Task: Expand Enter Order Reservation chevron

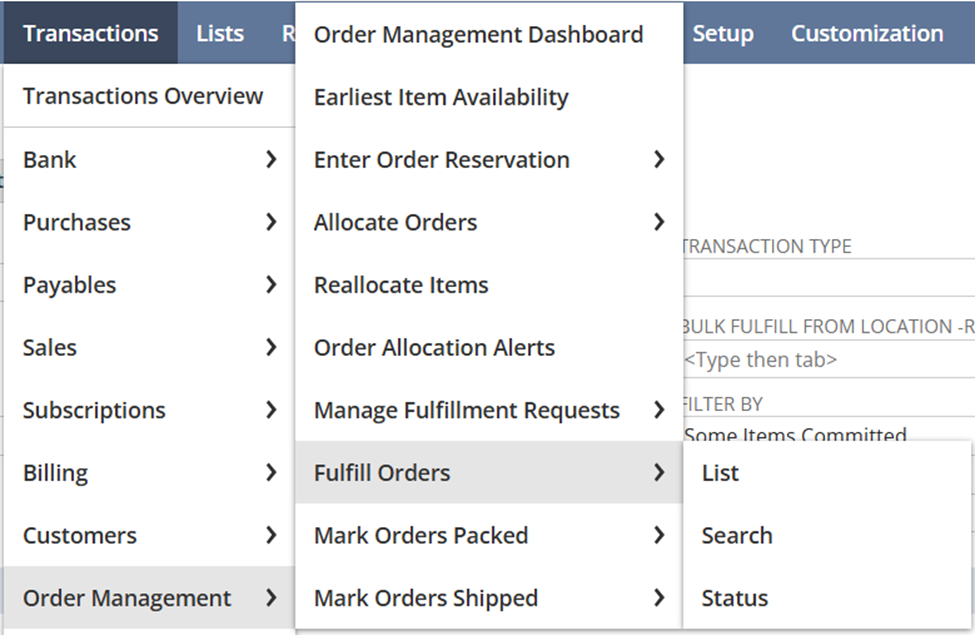Action: pyautogui.click(x=659, y=159)
